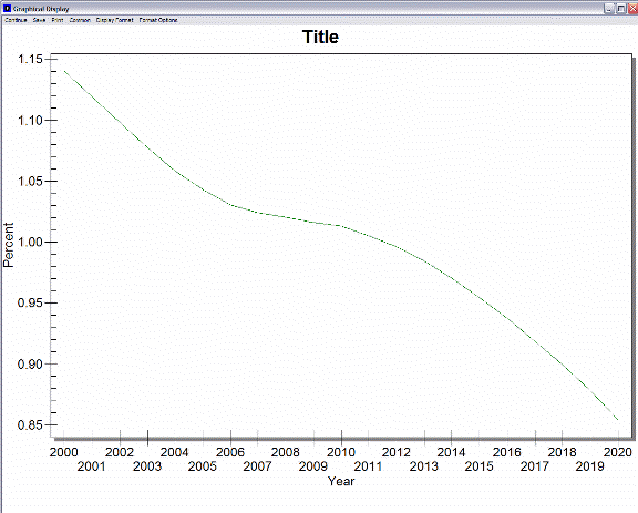
Task: Open the Display Format menu
Action: pyautogui.click(x=114, y=20)
